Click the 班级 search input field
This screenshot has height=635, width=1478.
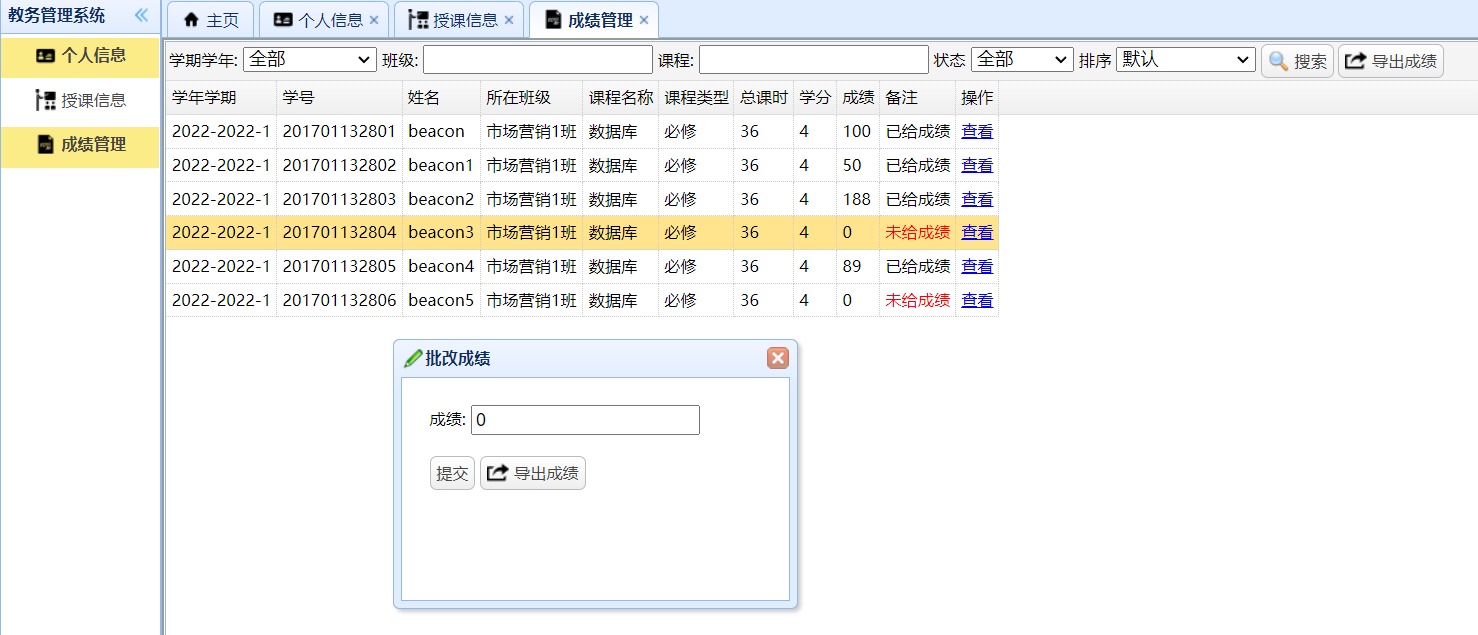pos(537,59)
